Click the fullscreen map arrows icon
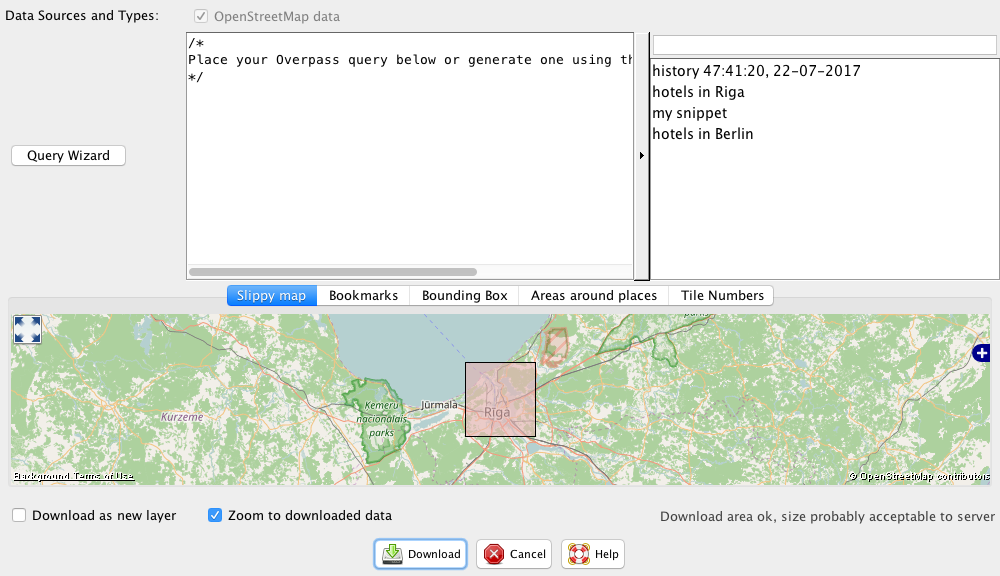 [x=27, y=329]
